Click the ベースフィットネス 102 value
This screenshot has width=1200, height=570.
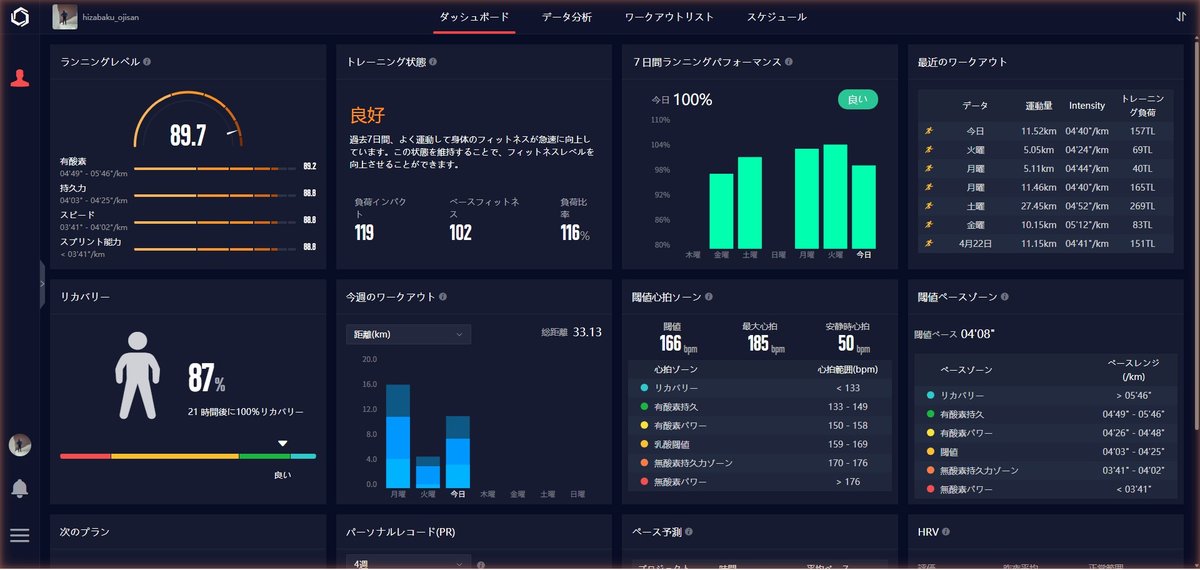(x=460, y=233)
